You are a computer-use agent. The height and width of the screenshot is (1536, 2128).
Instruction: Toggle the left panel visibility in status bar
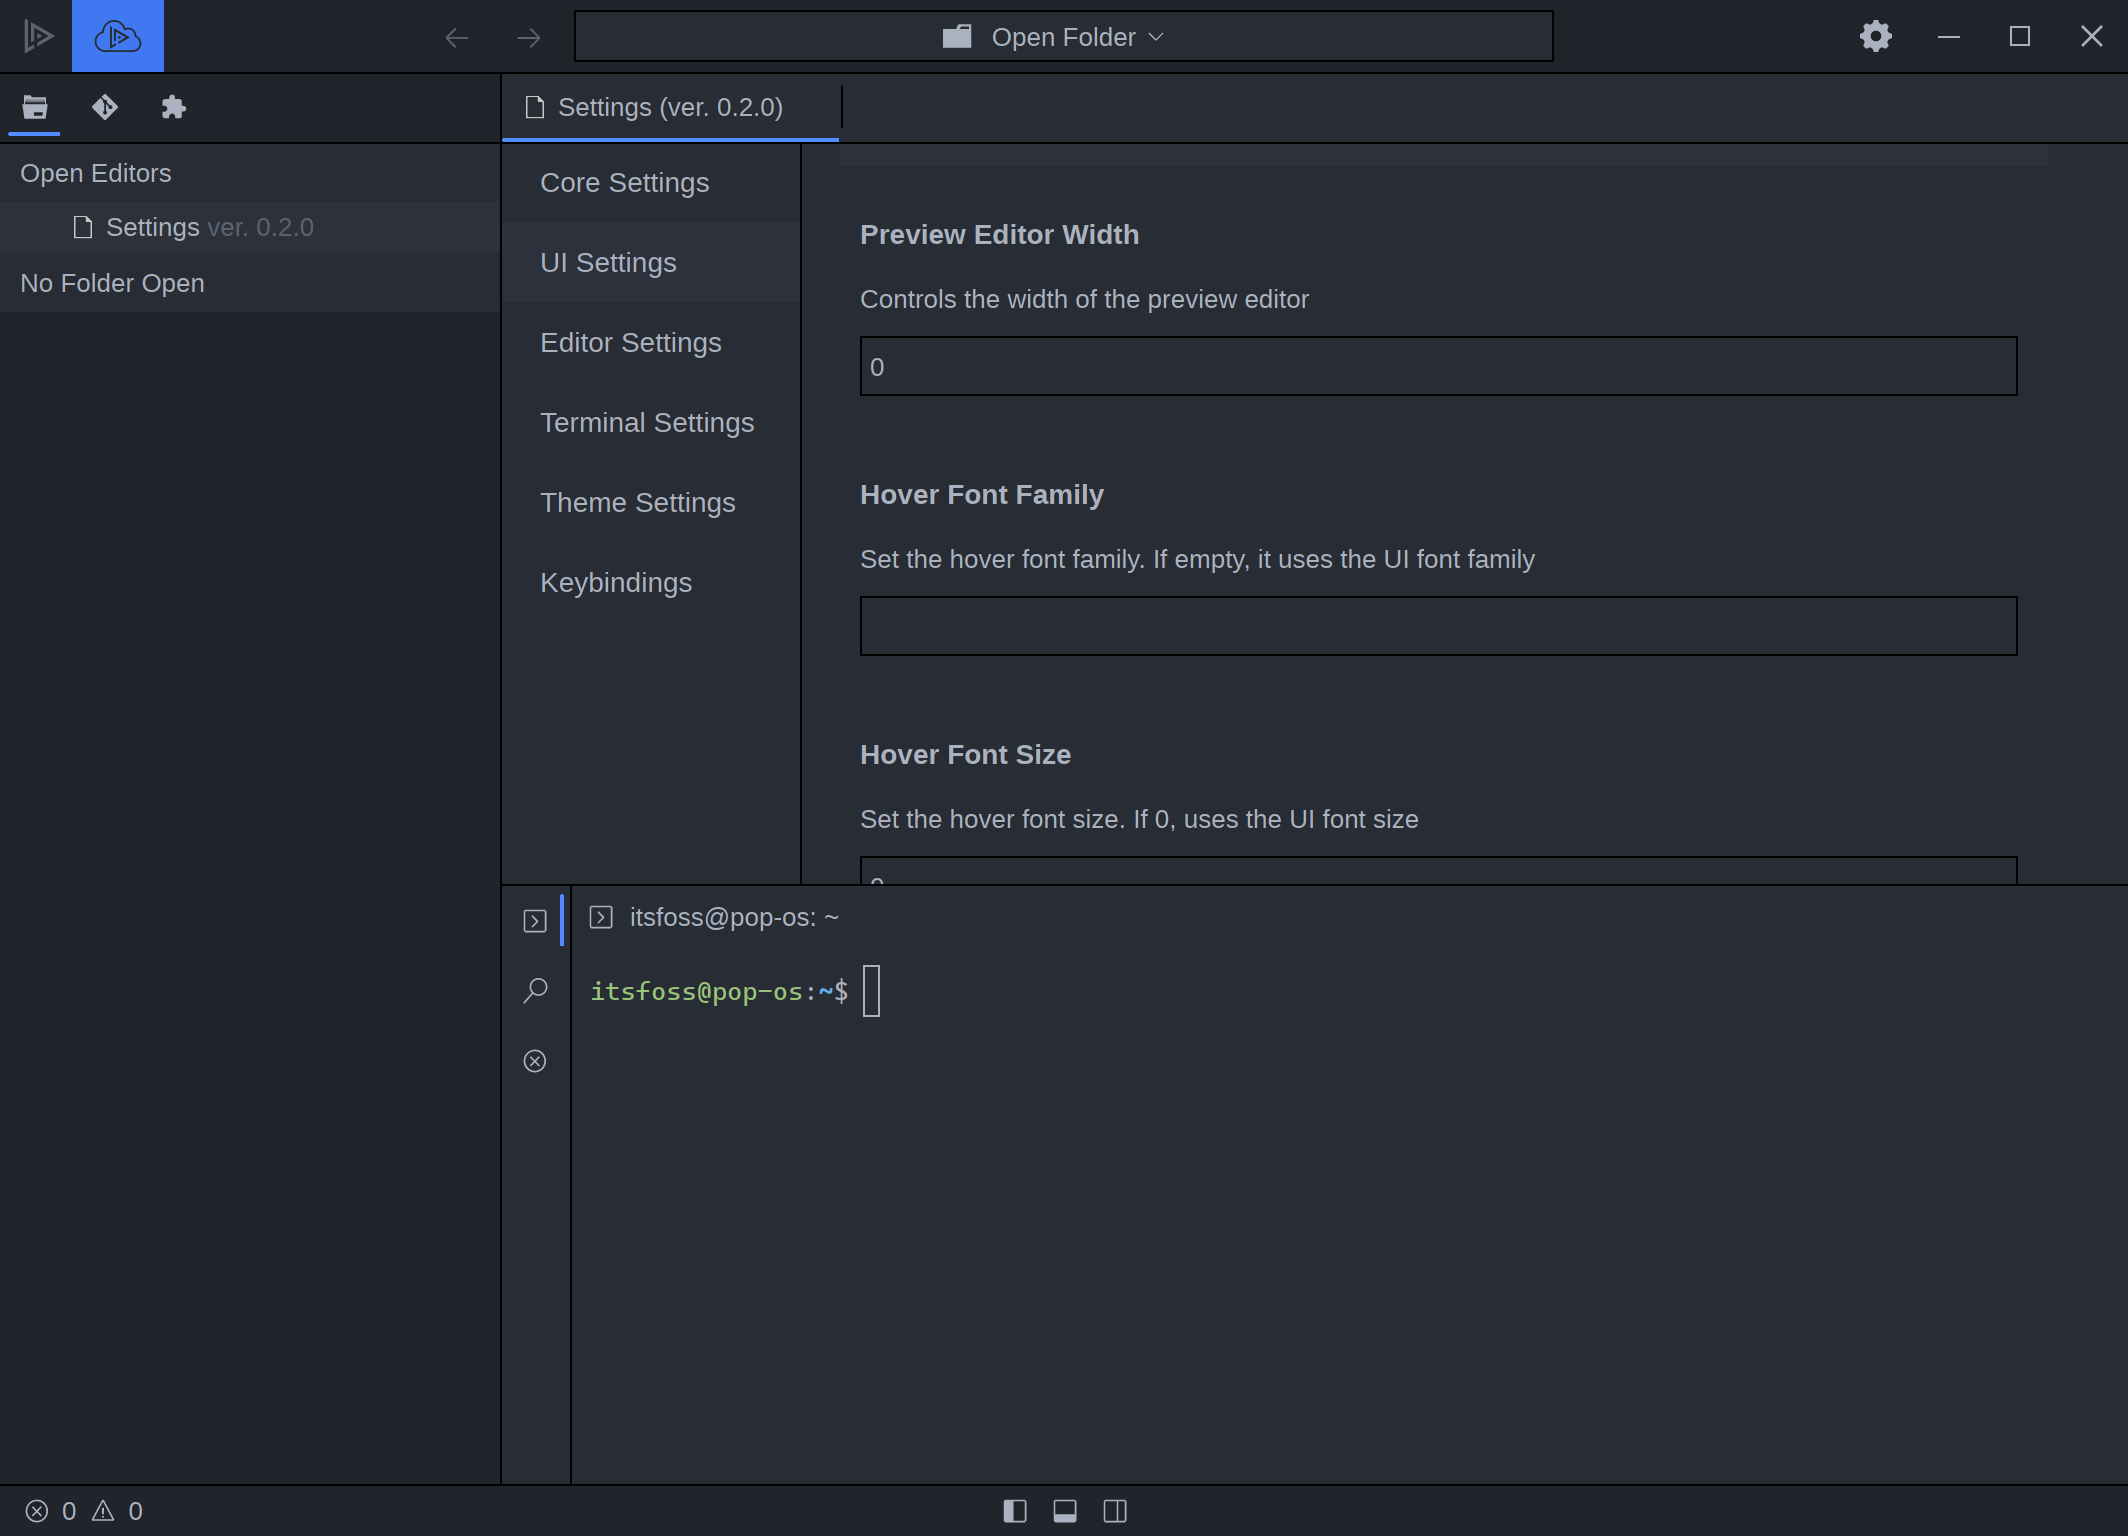click(x=1016, y=1511)
